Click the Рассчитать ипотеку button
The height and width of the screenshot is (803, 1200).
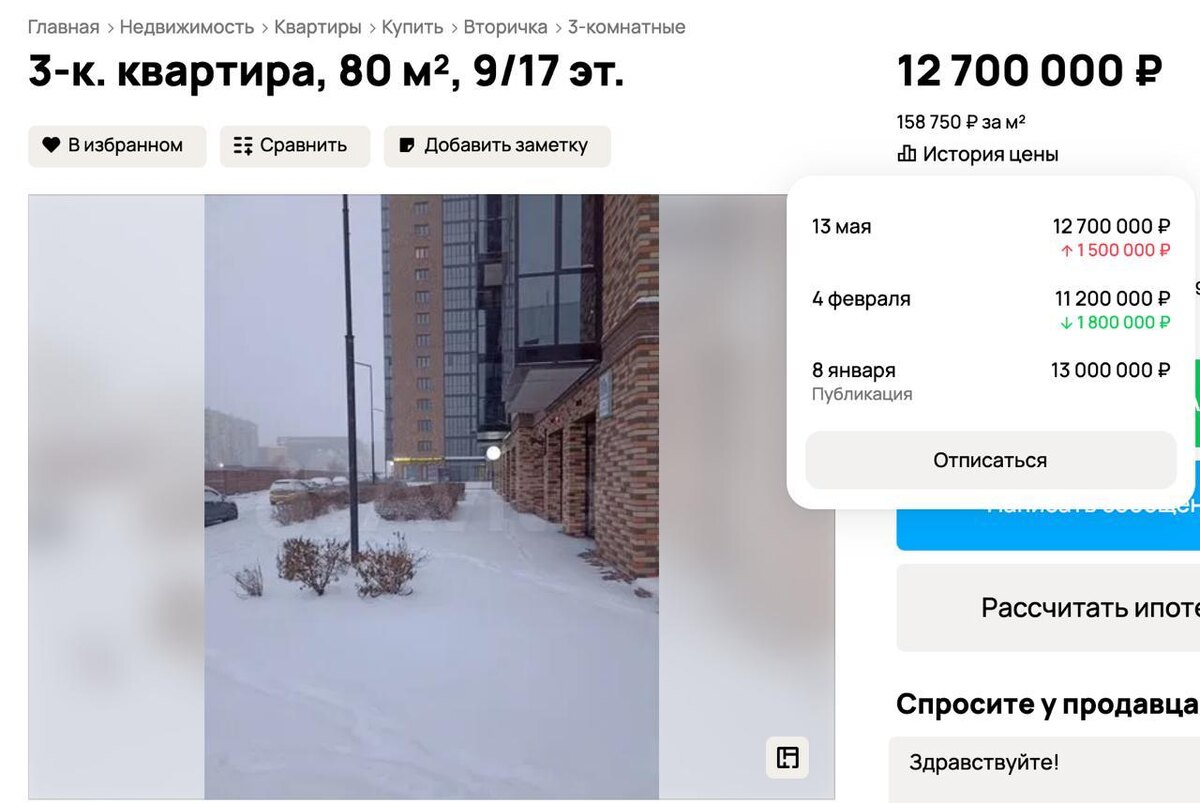1048,608
